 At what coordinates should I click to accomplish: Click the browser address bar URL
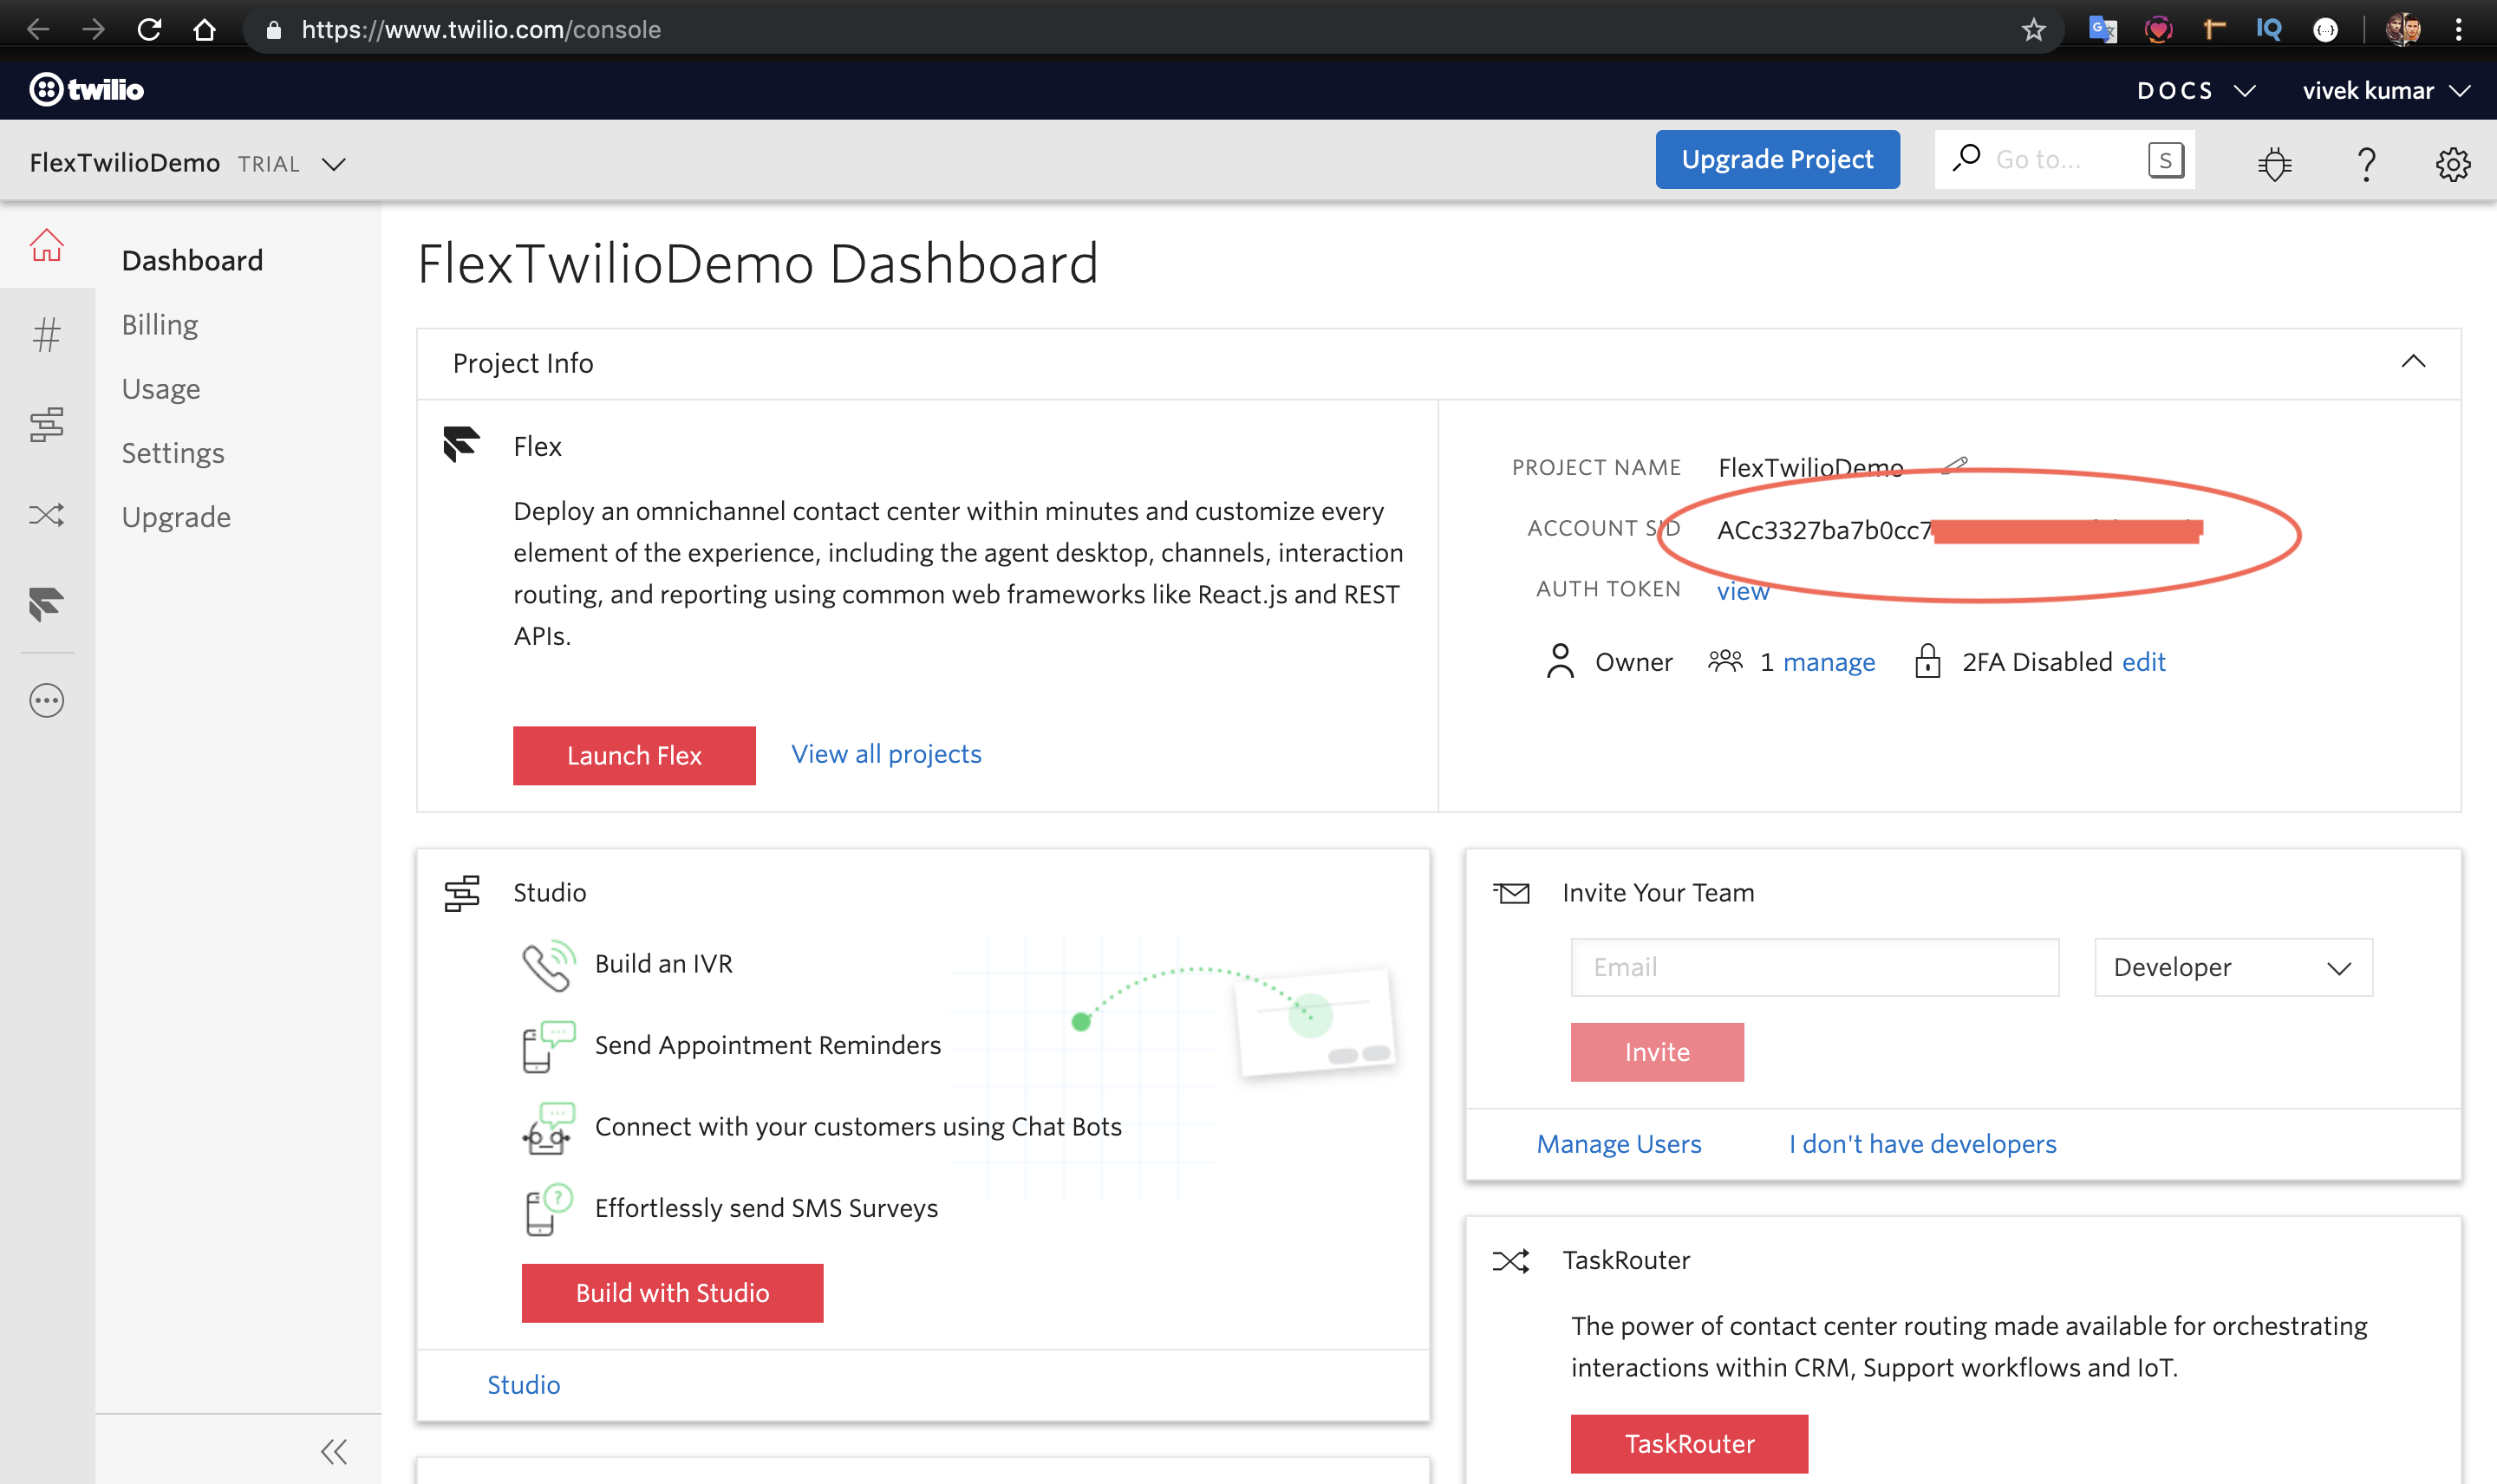(481, 30)
